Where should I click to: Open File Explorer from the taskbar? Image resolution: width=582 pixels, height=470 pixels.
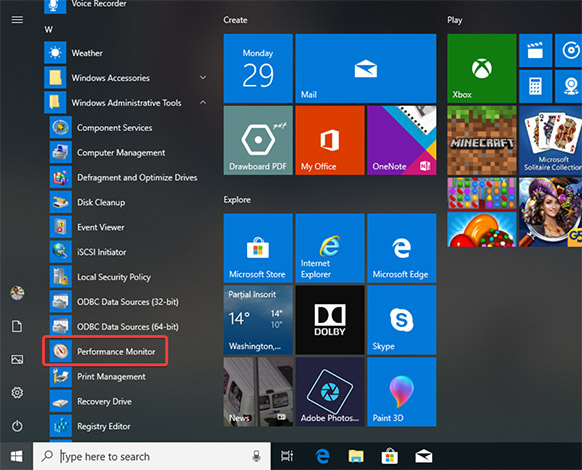pyautogui.click(x=356, y=456)
